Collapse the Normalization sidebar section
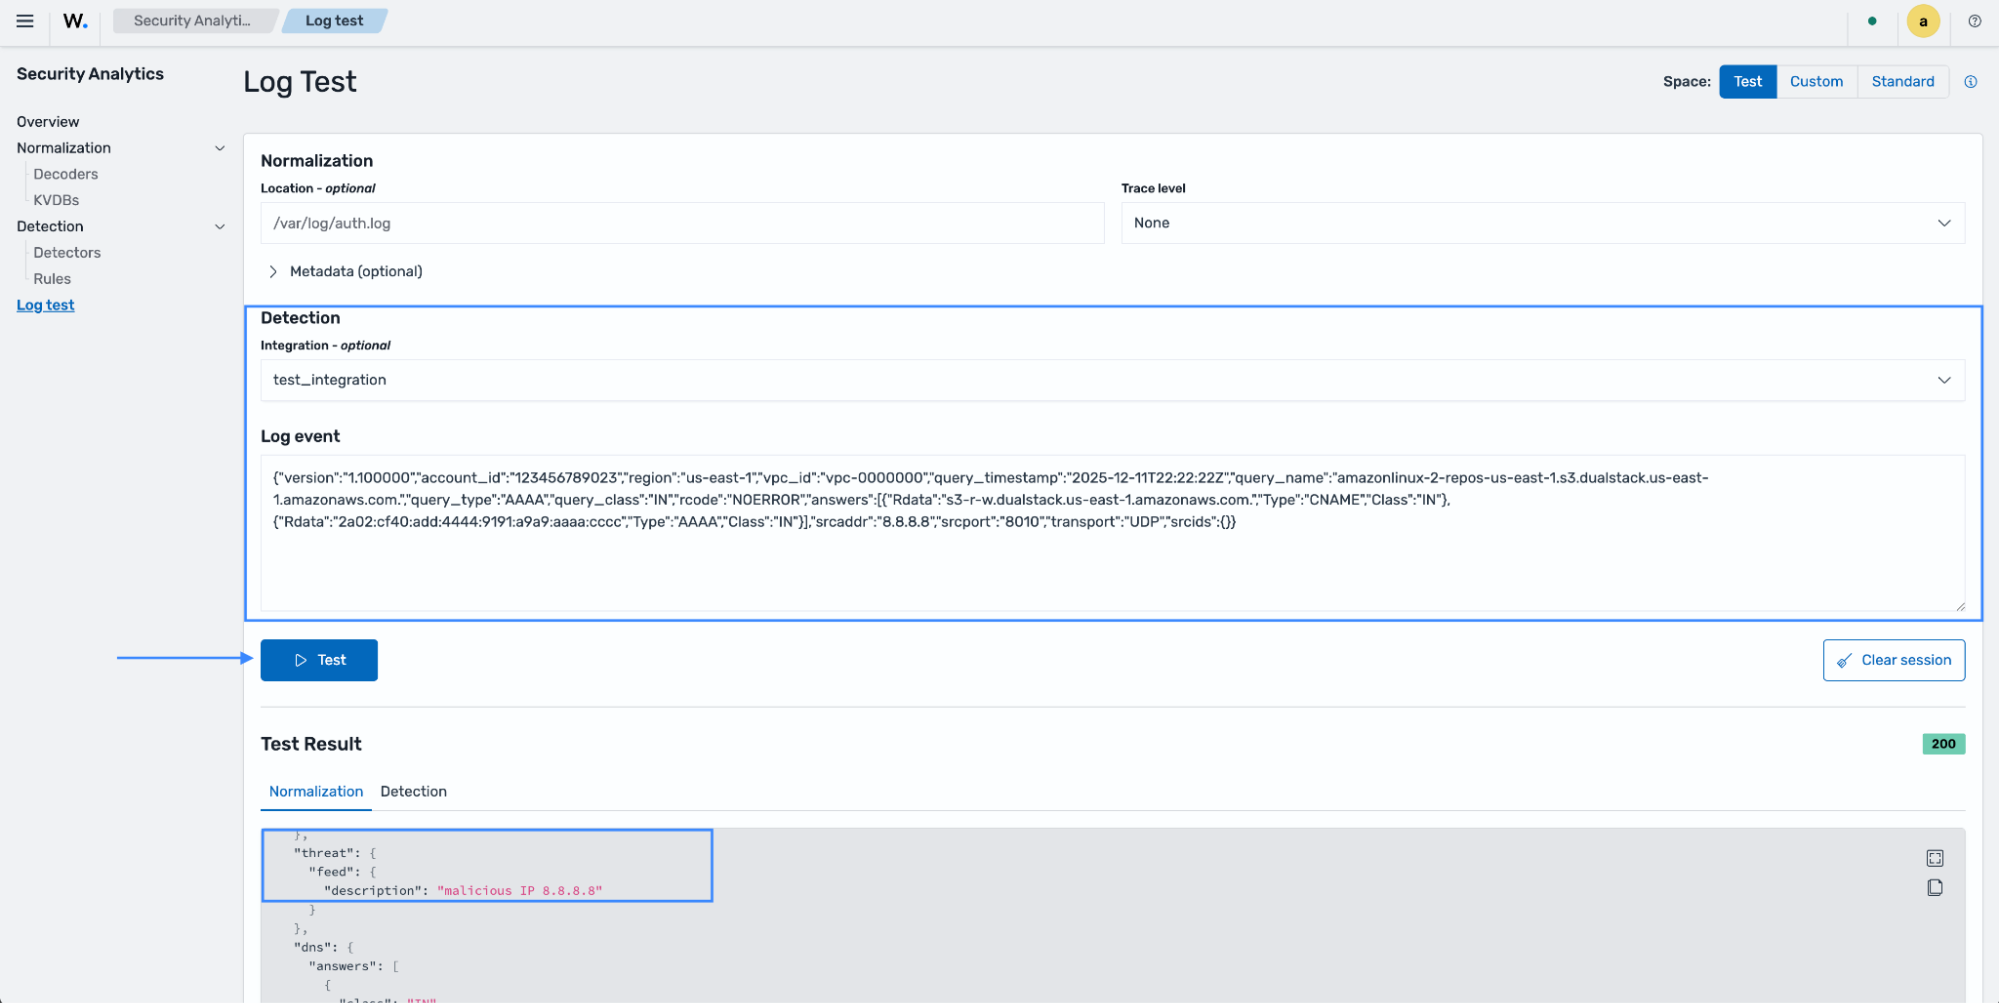The image size is (1999, 1004). [220, 148]
